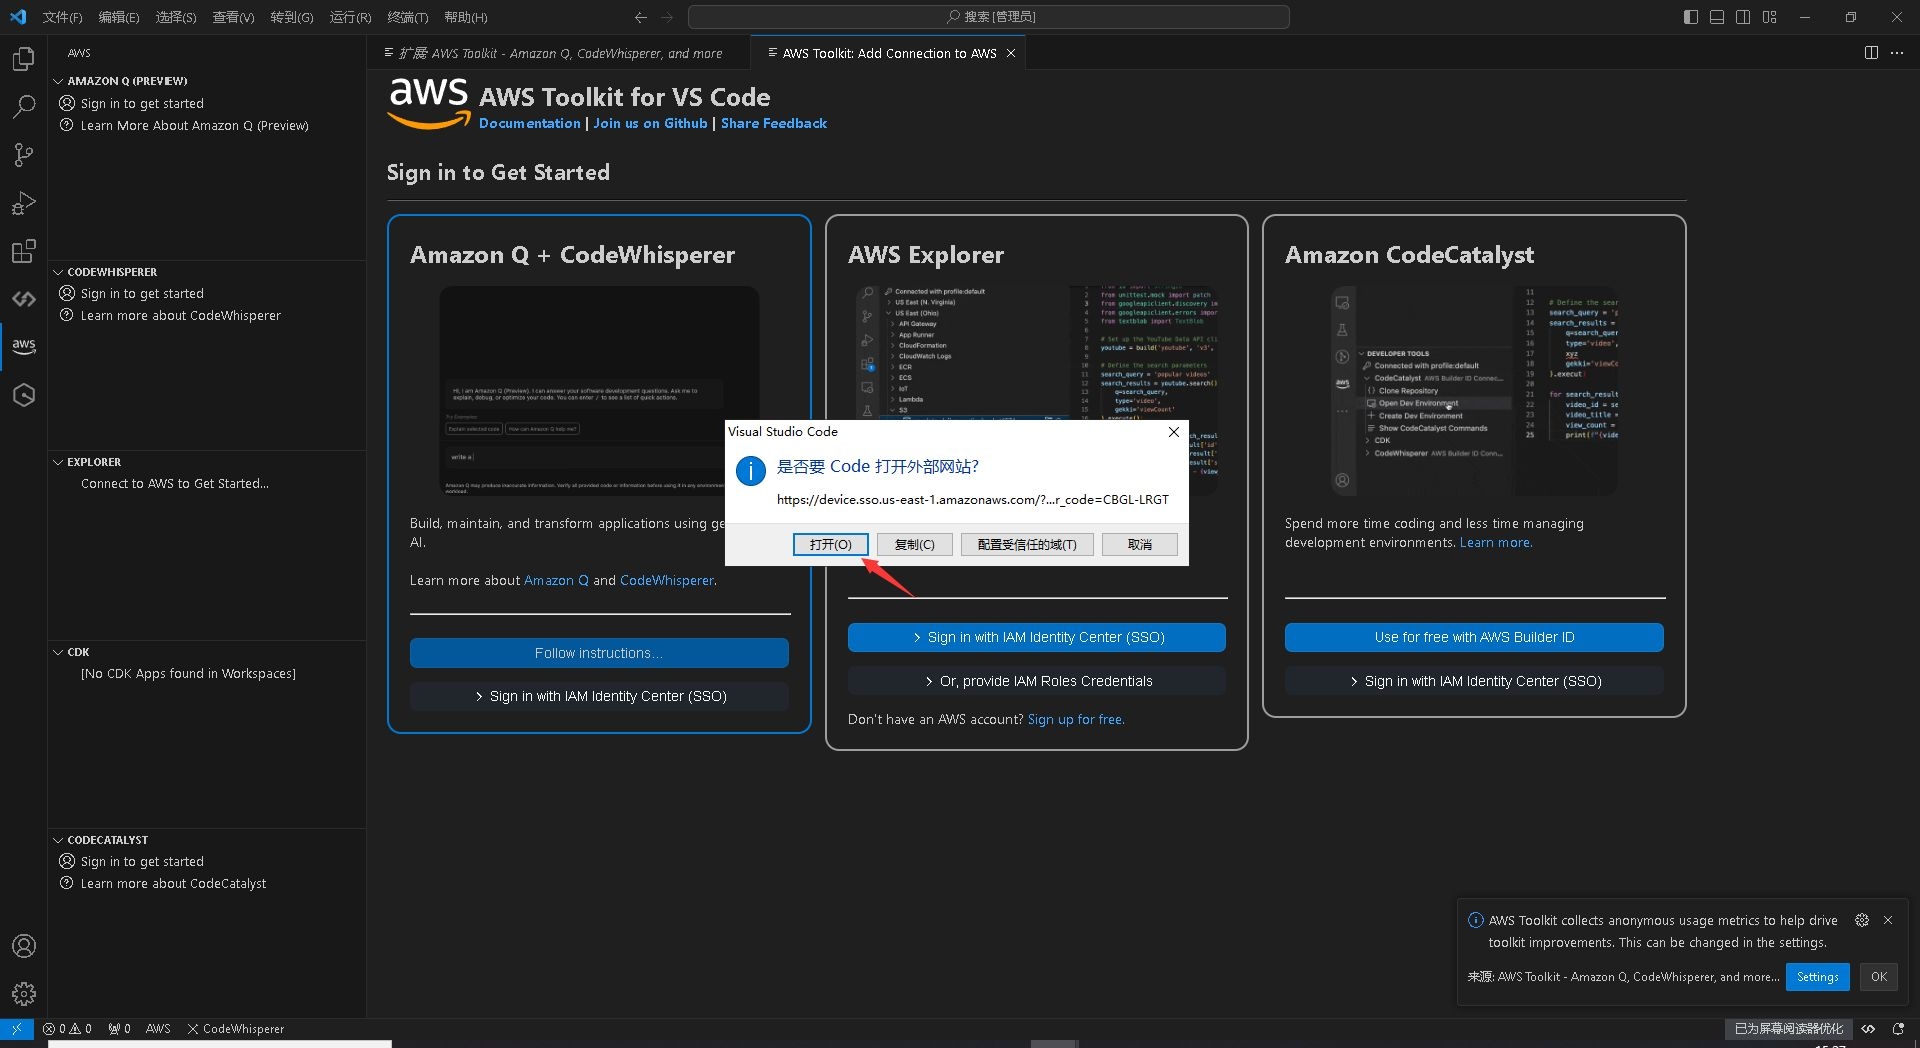Close the external website dialog

(1174, 432)
